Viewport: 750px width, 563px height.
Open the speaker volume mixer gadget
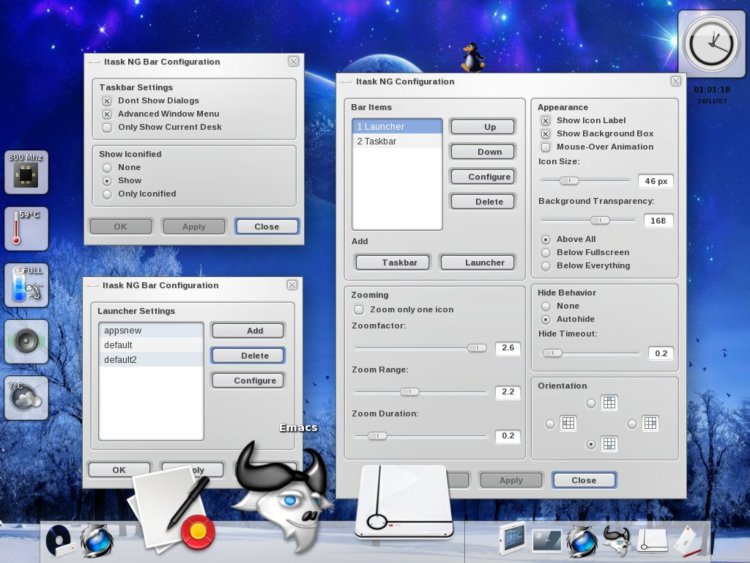(x=26, y=342)
